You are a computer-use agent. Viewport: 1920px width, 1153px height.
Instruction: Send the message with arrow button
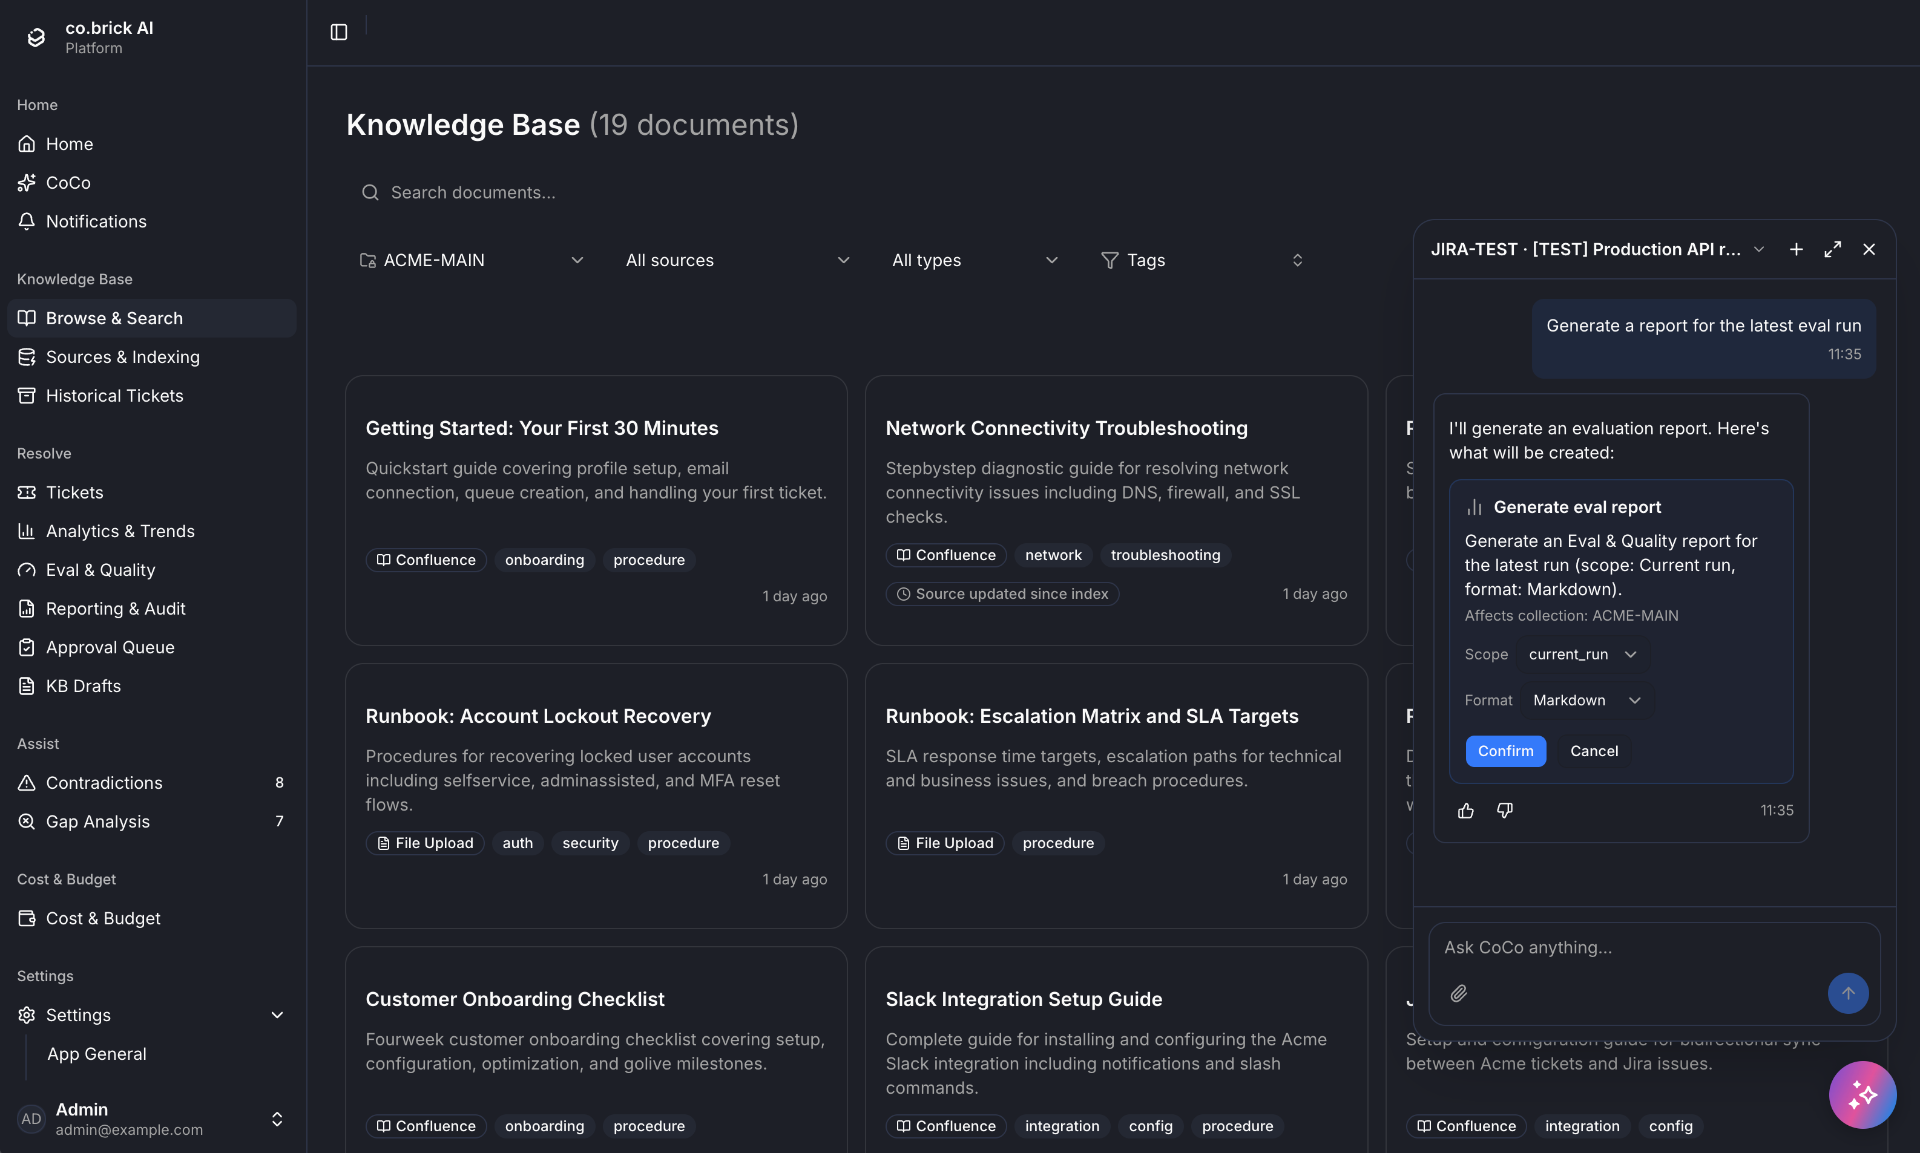[x=1848, y=993]
